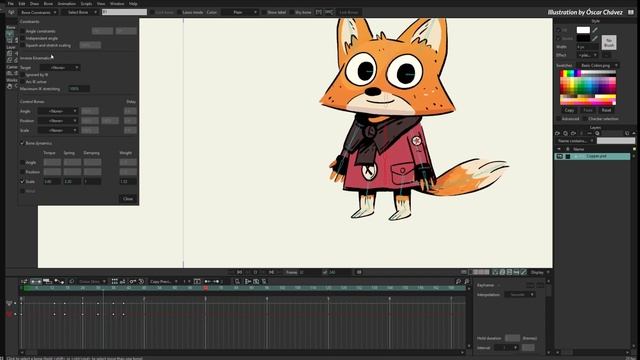Open Angle control bone dropdown
640x360 pixels.
(x=58, y=111)
